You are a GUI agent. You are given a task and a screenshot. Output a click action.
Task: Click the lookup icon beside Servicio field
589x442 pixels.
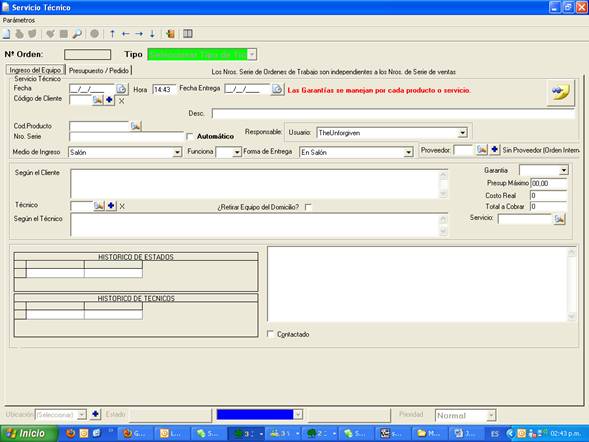tap(559, 219)
